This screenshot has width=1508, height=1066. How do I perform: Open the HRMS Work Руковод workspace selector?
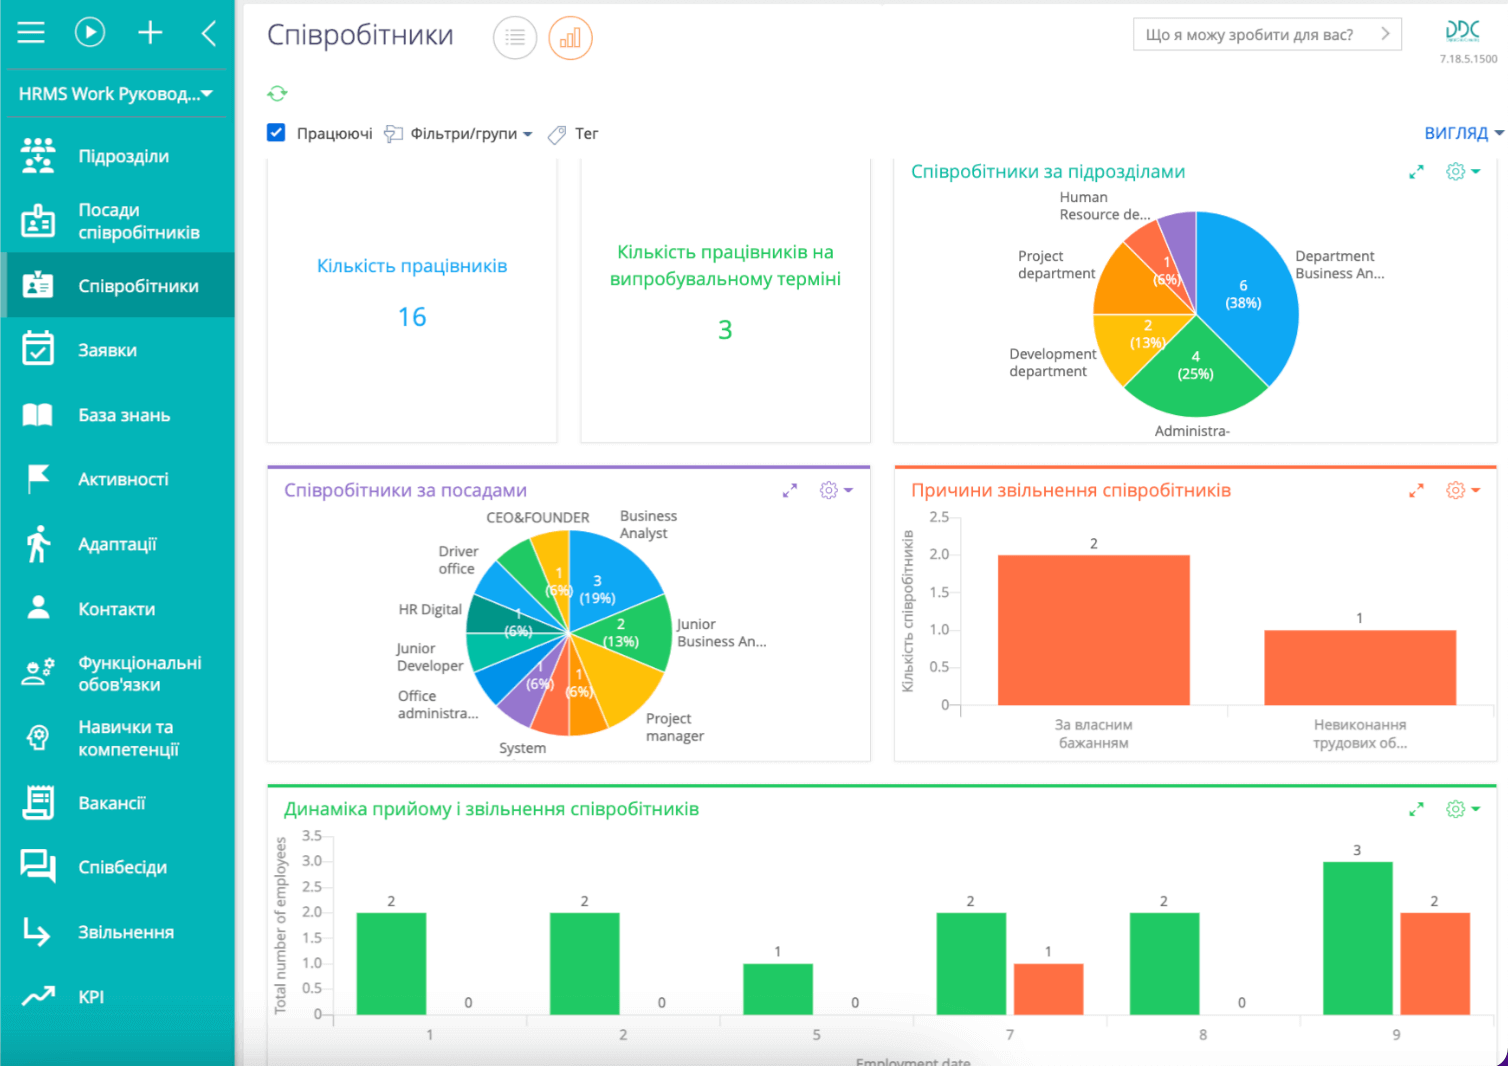(116, 93)
